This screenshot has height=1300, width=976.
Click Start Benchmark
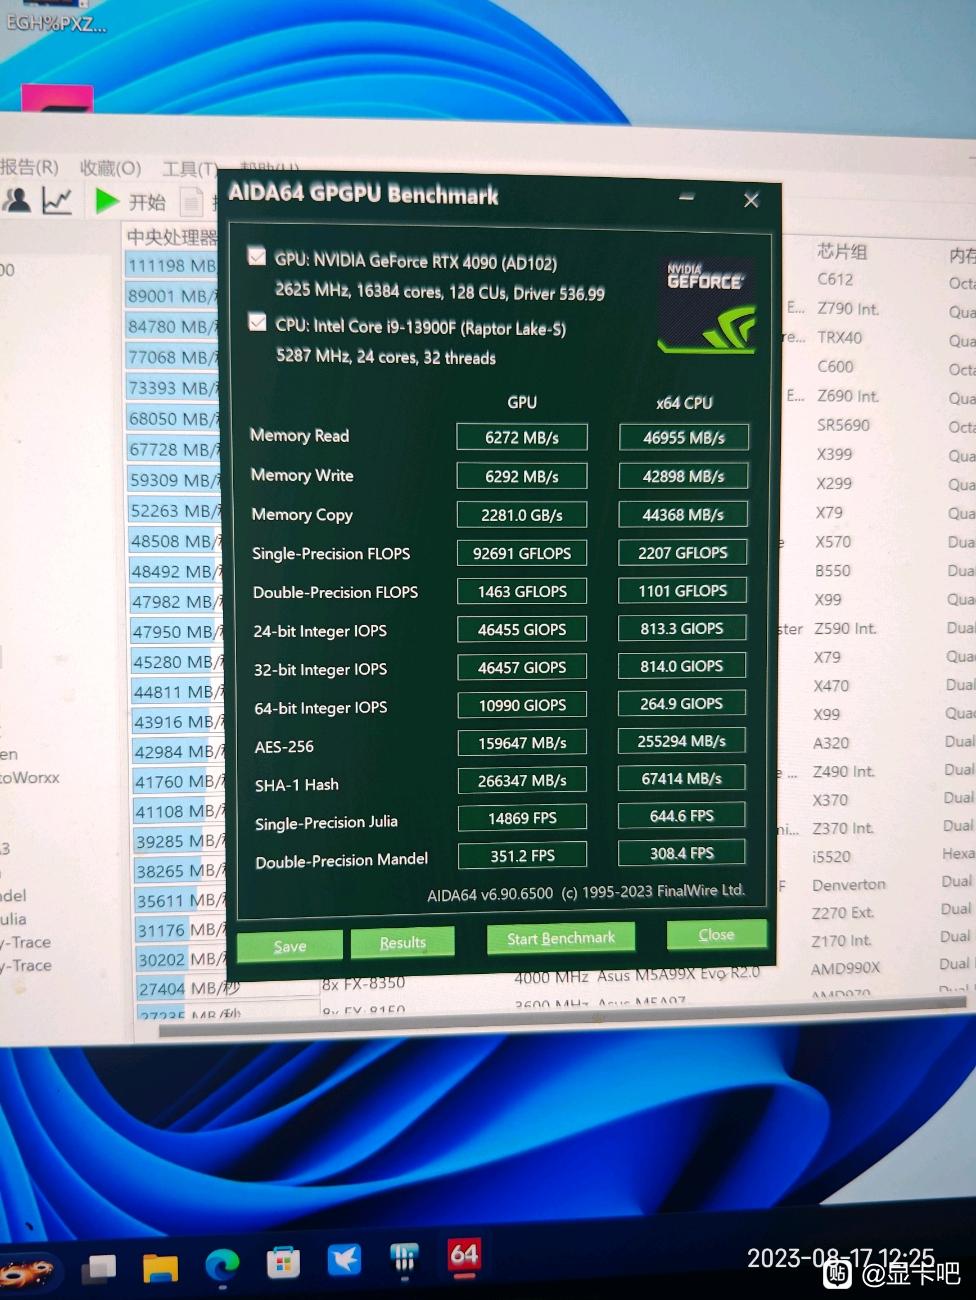pyautogui.click(x=561, y=938)
